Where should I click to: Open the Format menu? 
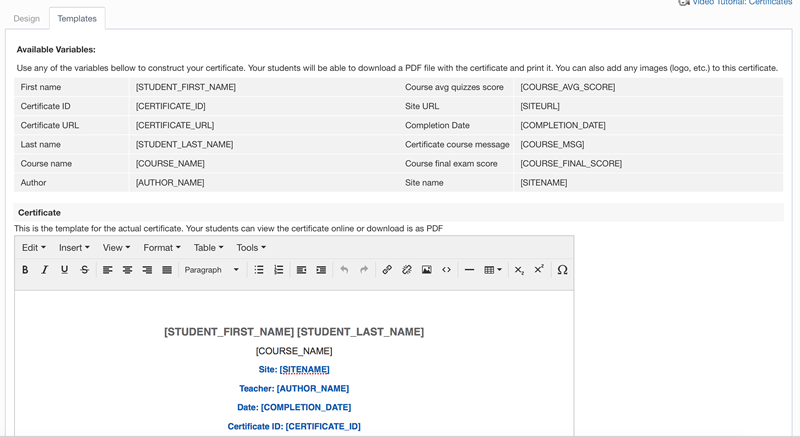point(162,247)
